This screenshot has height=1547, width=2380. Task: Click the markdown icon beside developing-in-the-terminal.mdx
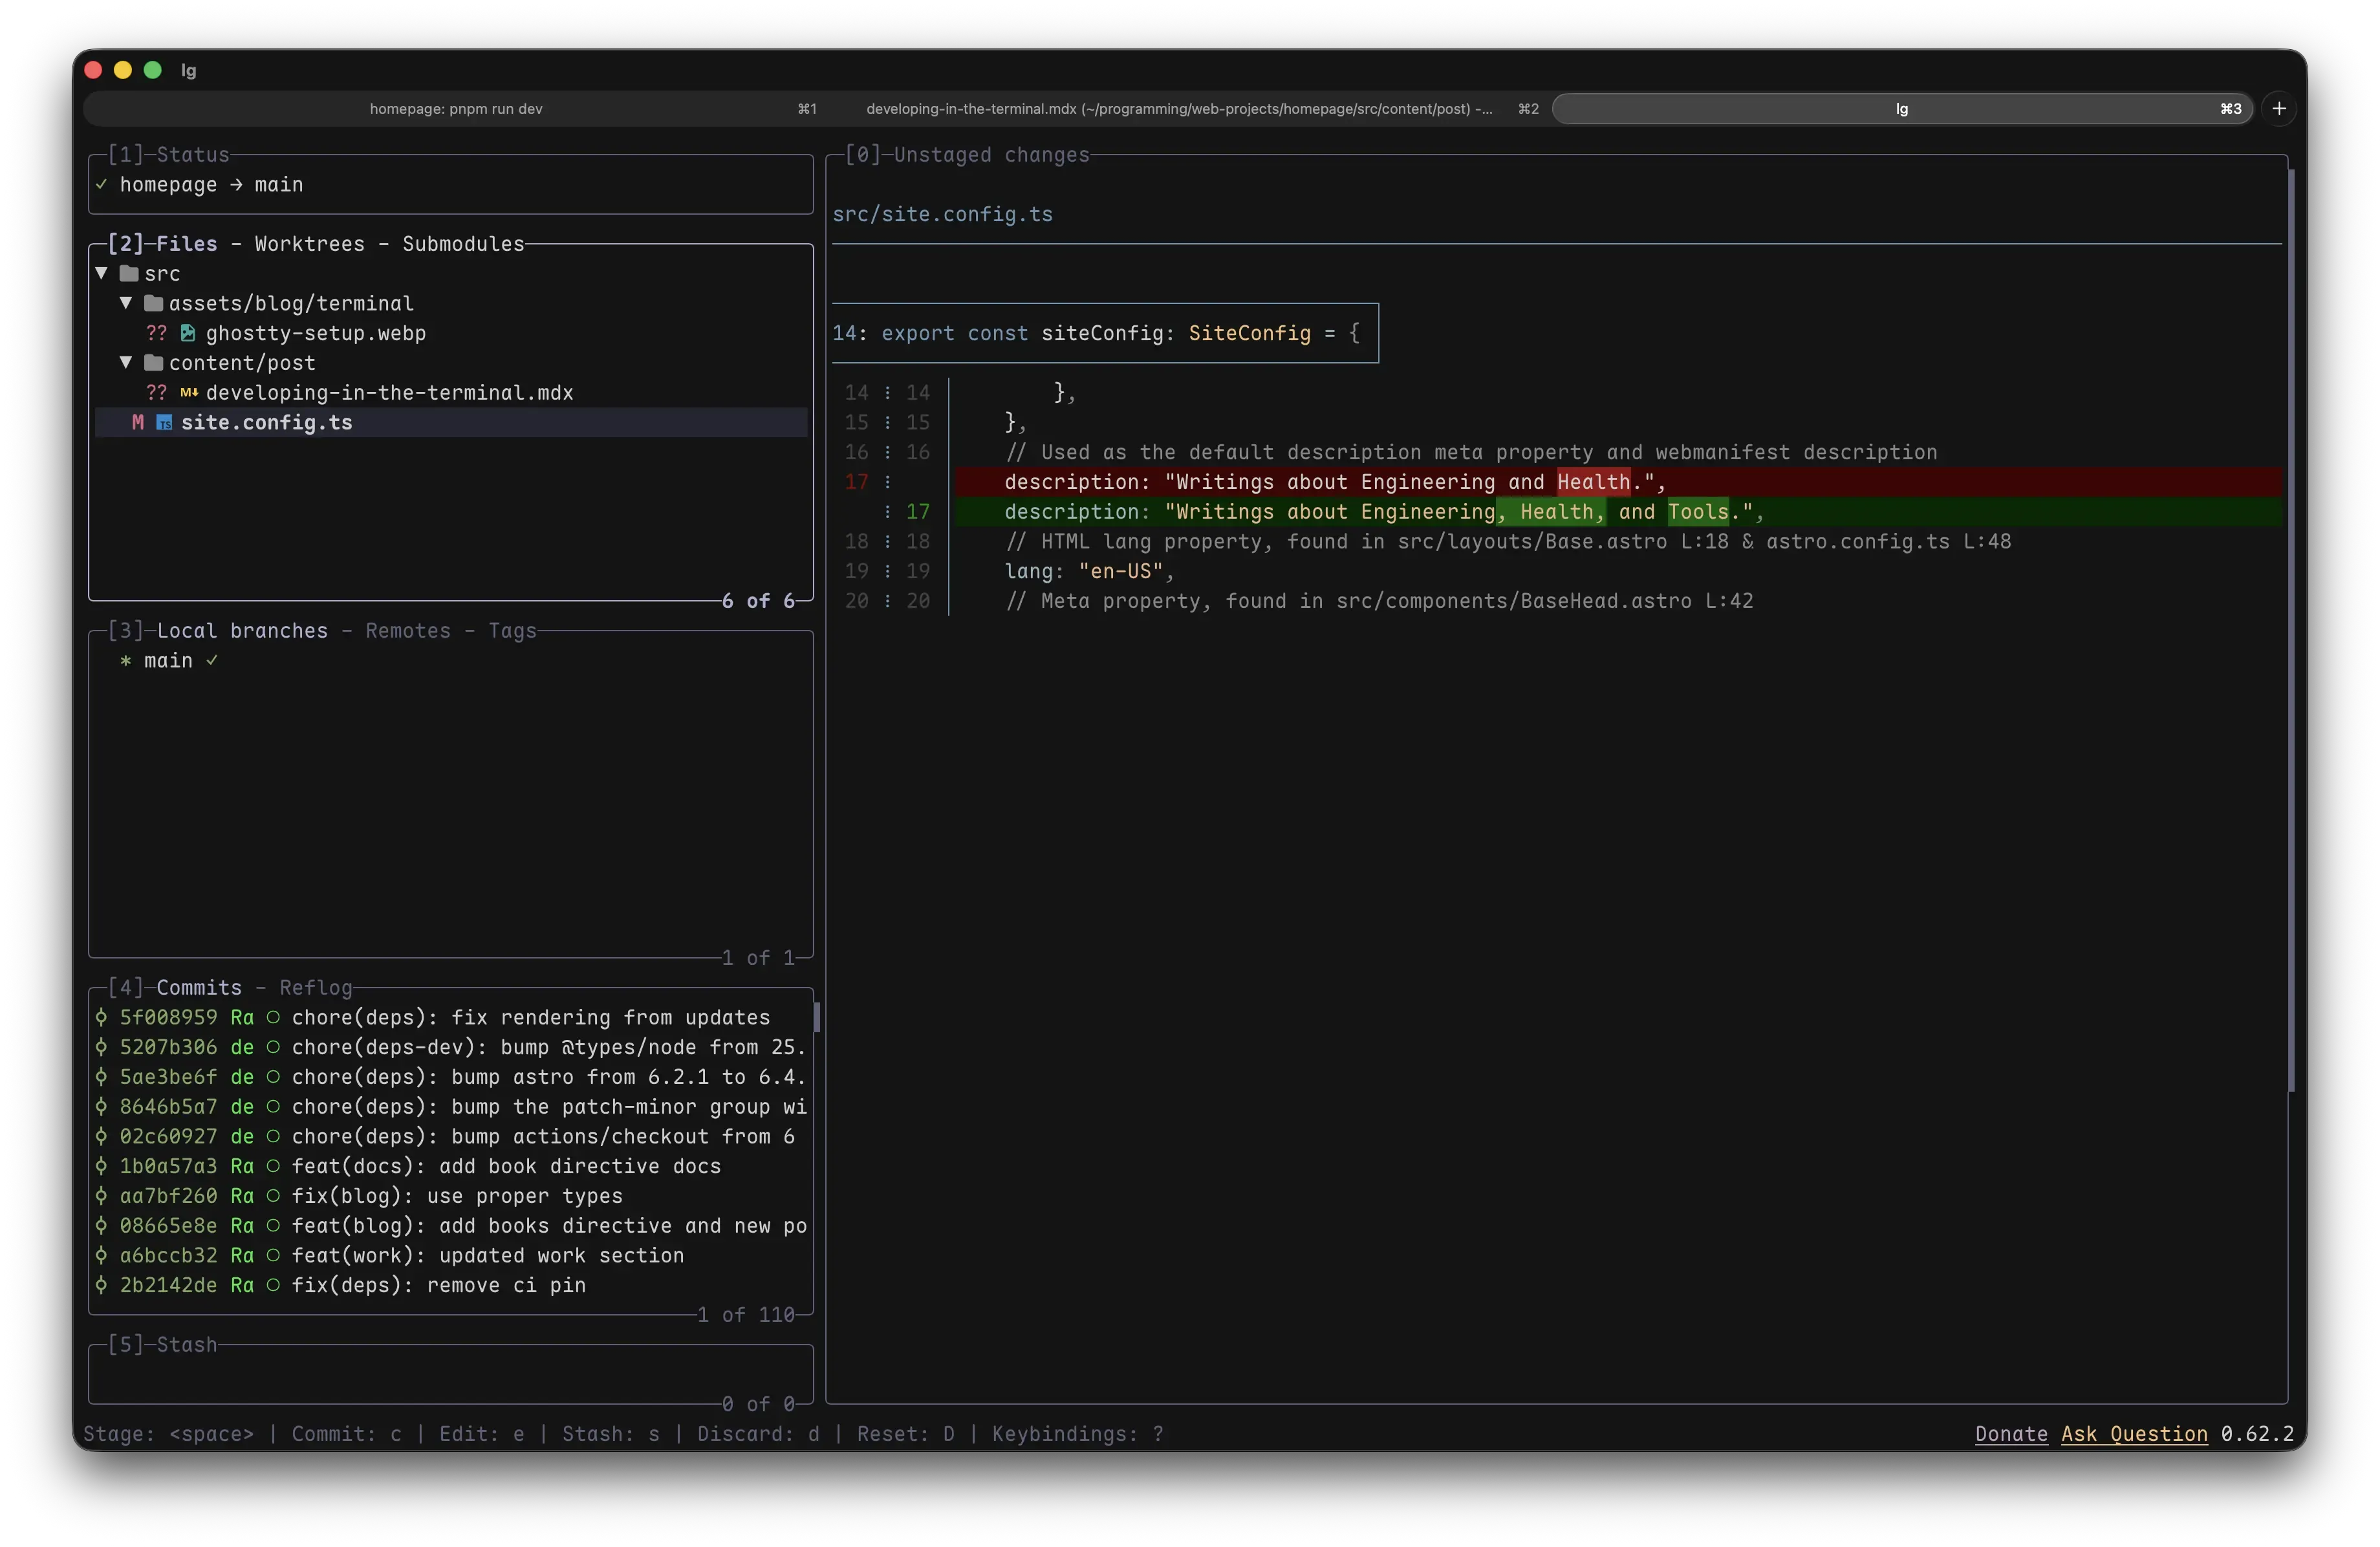pyautogui.click(x=188, y=392)
